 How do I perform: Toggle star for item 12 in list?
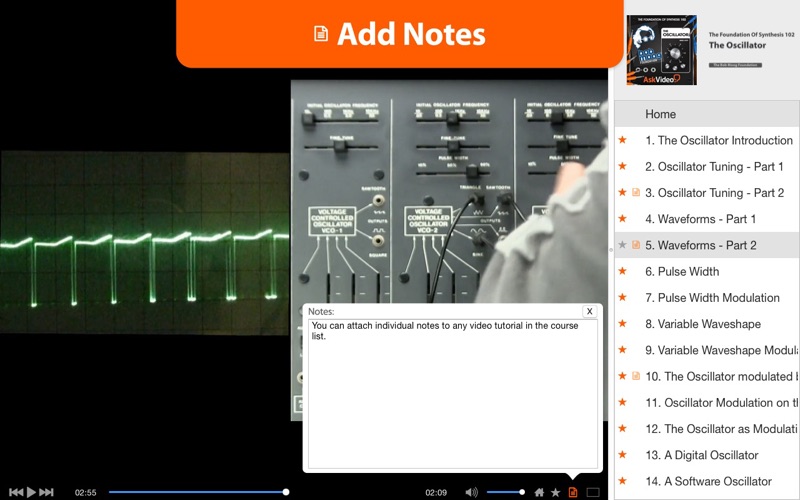[622, 428]
